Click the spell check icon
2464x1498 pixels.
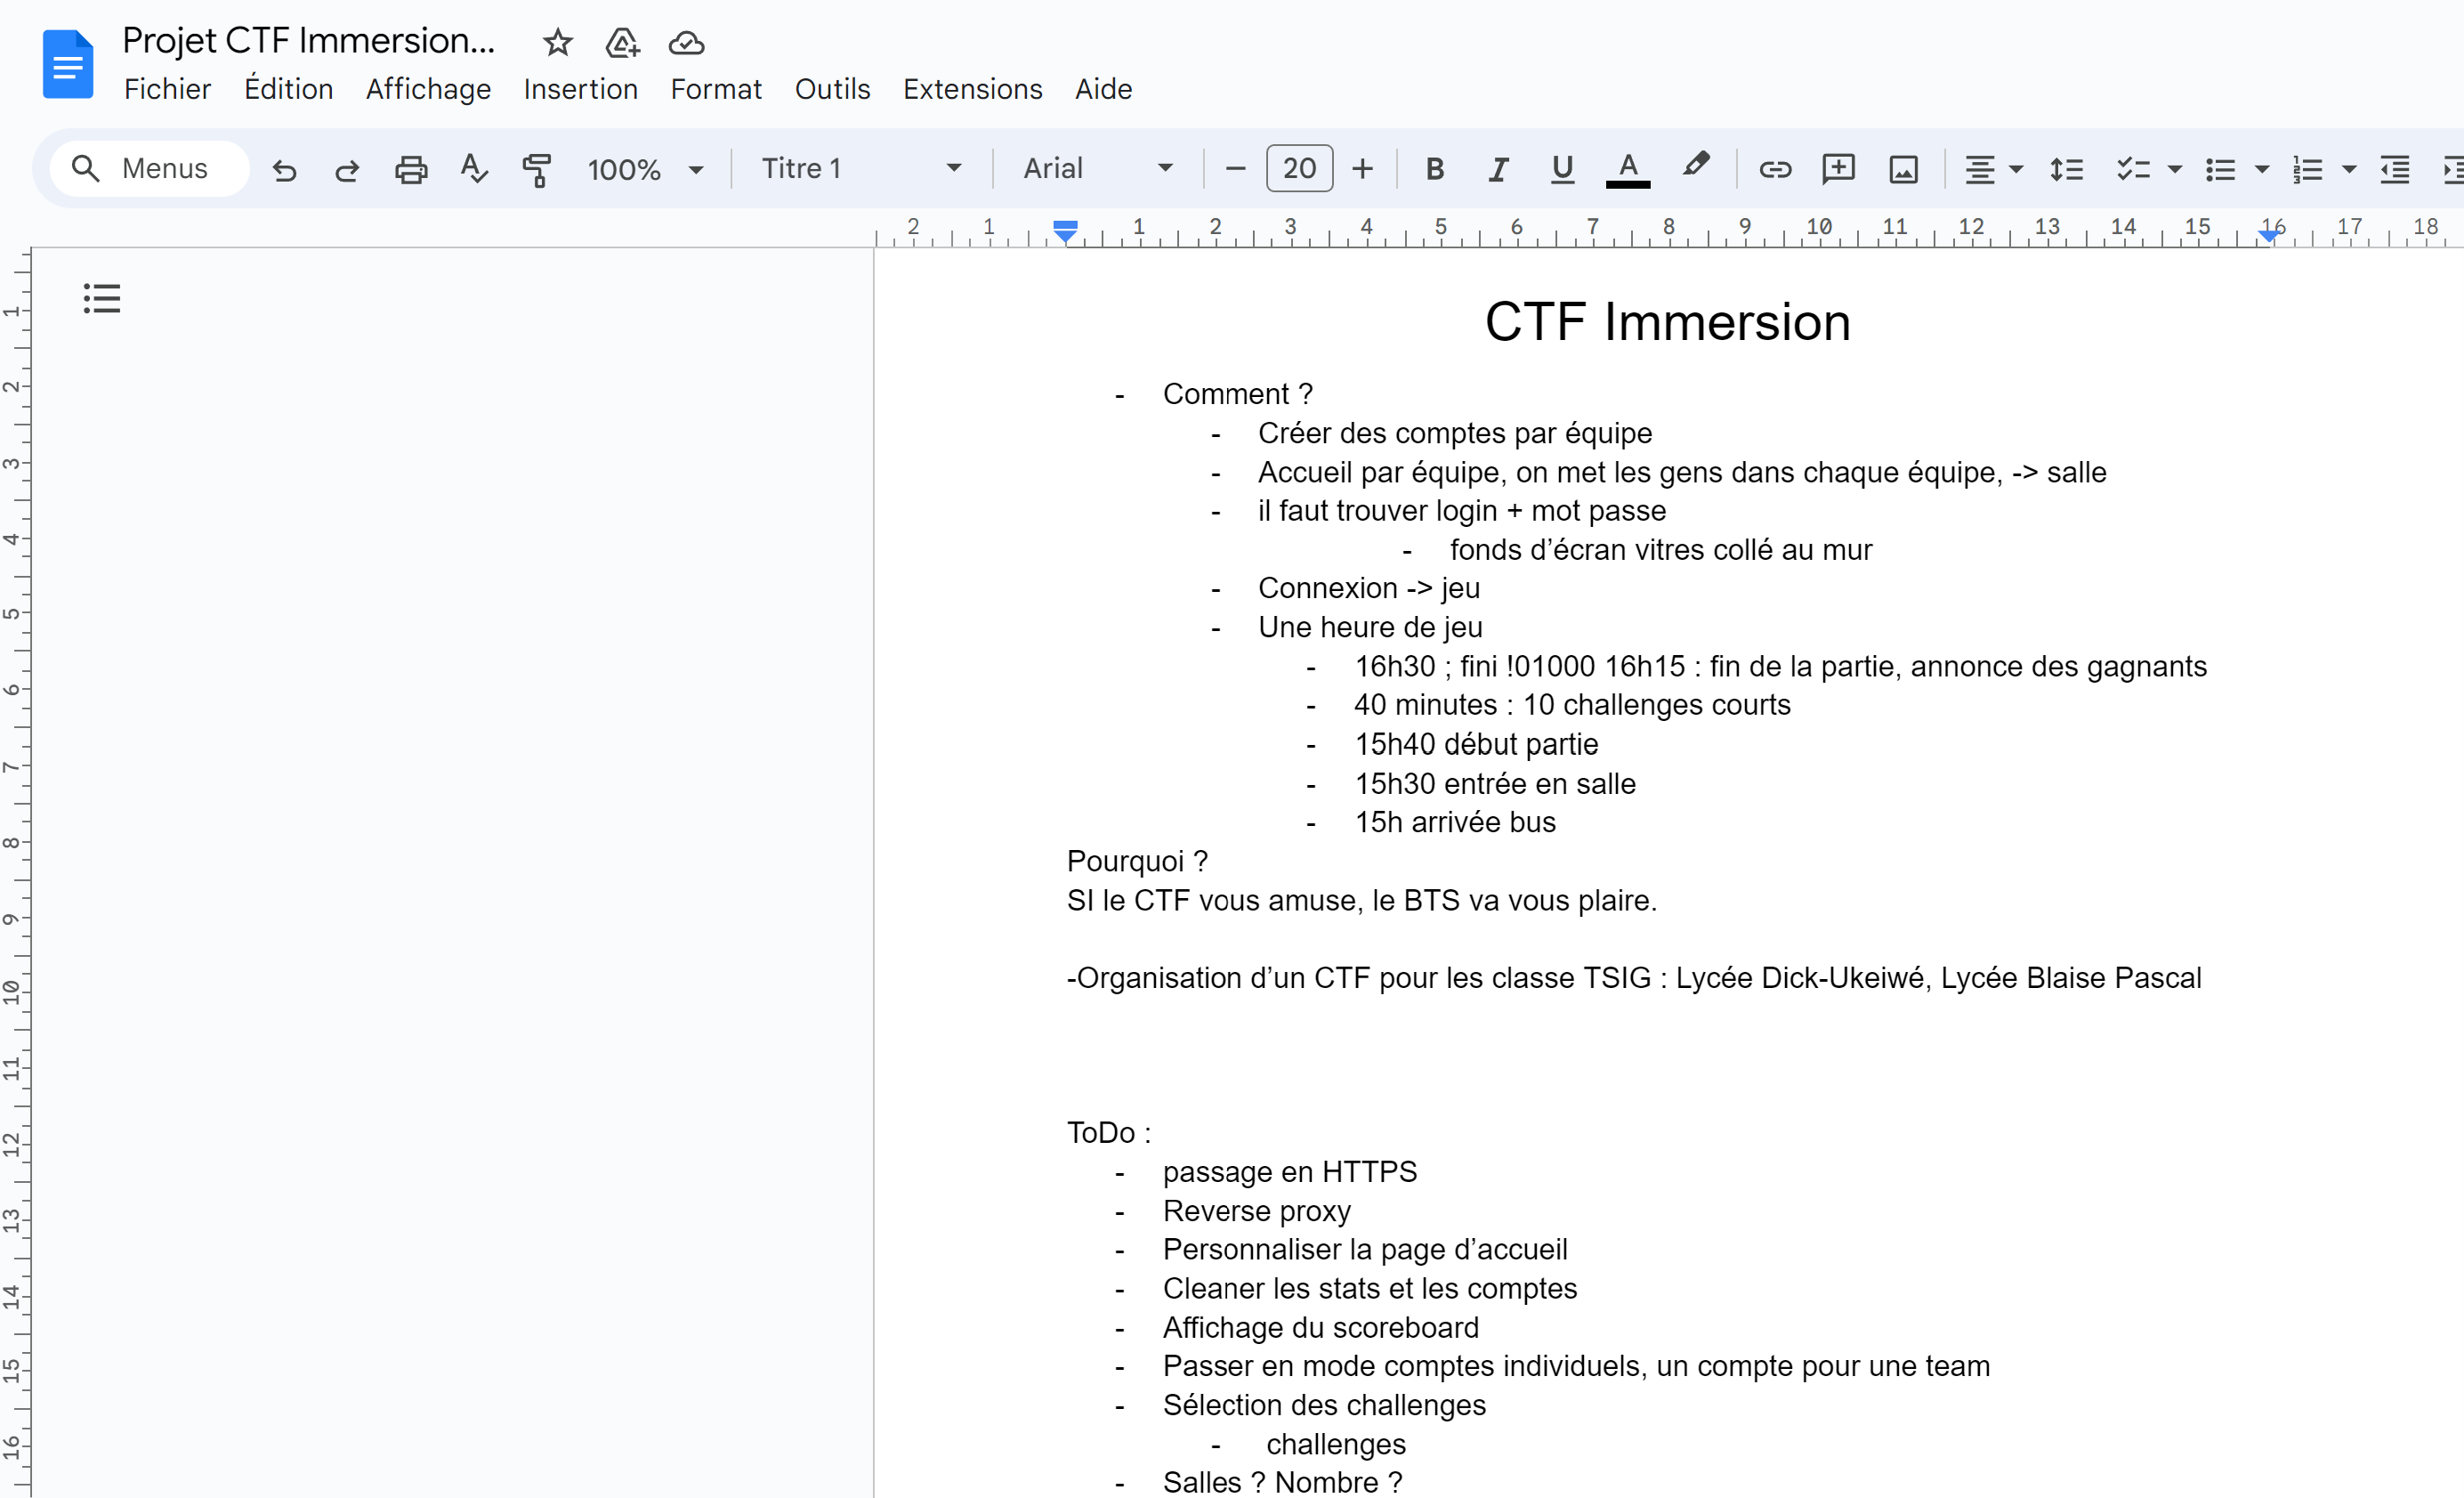[x=474, y=169]
